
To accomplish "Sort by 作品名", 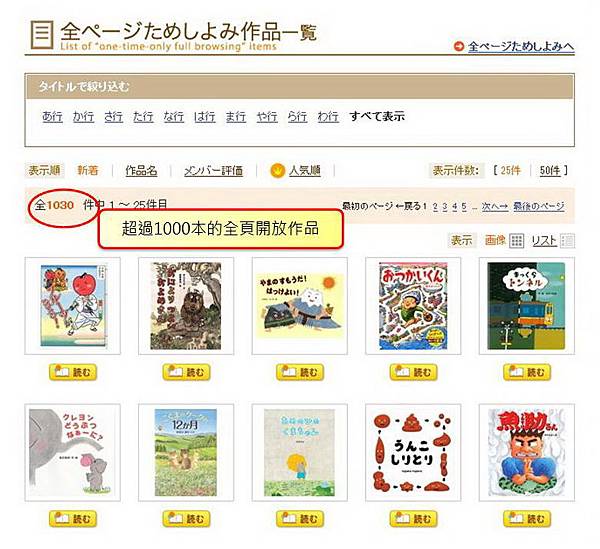I will pyautogui.click(x=141, y=171).
